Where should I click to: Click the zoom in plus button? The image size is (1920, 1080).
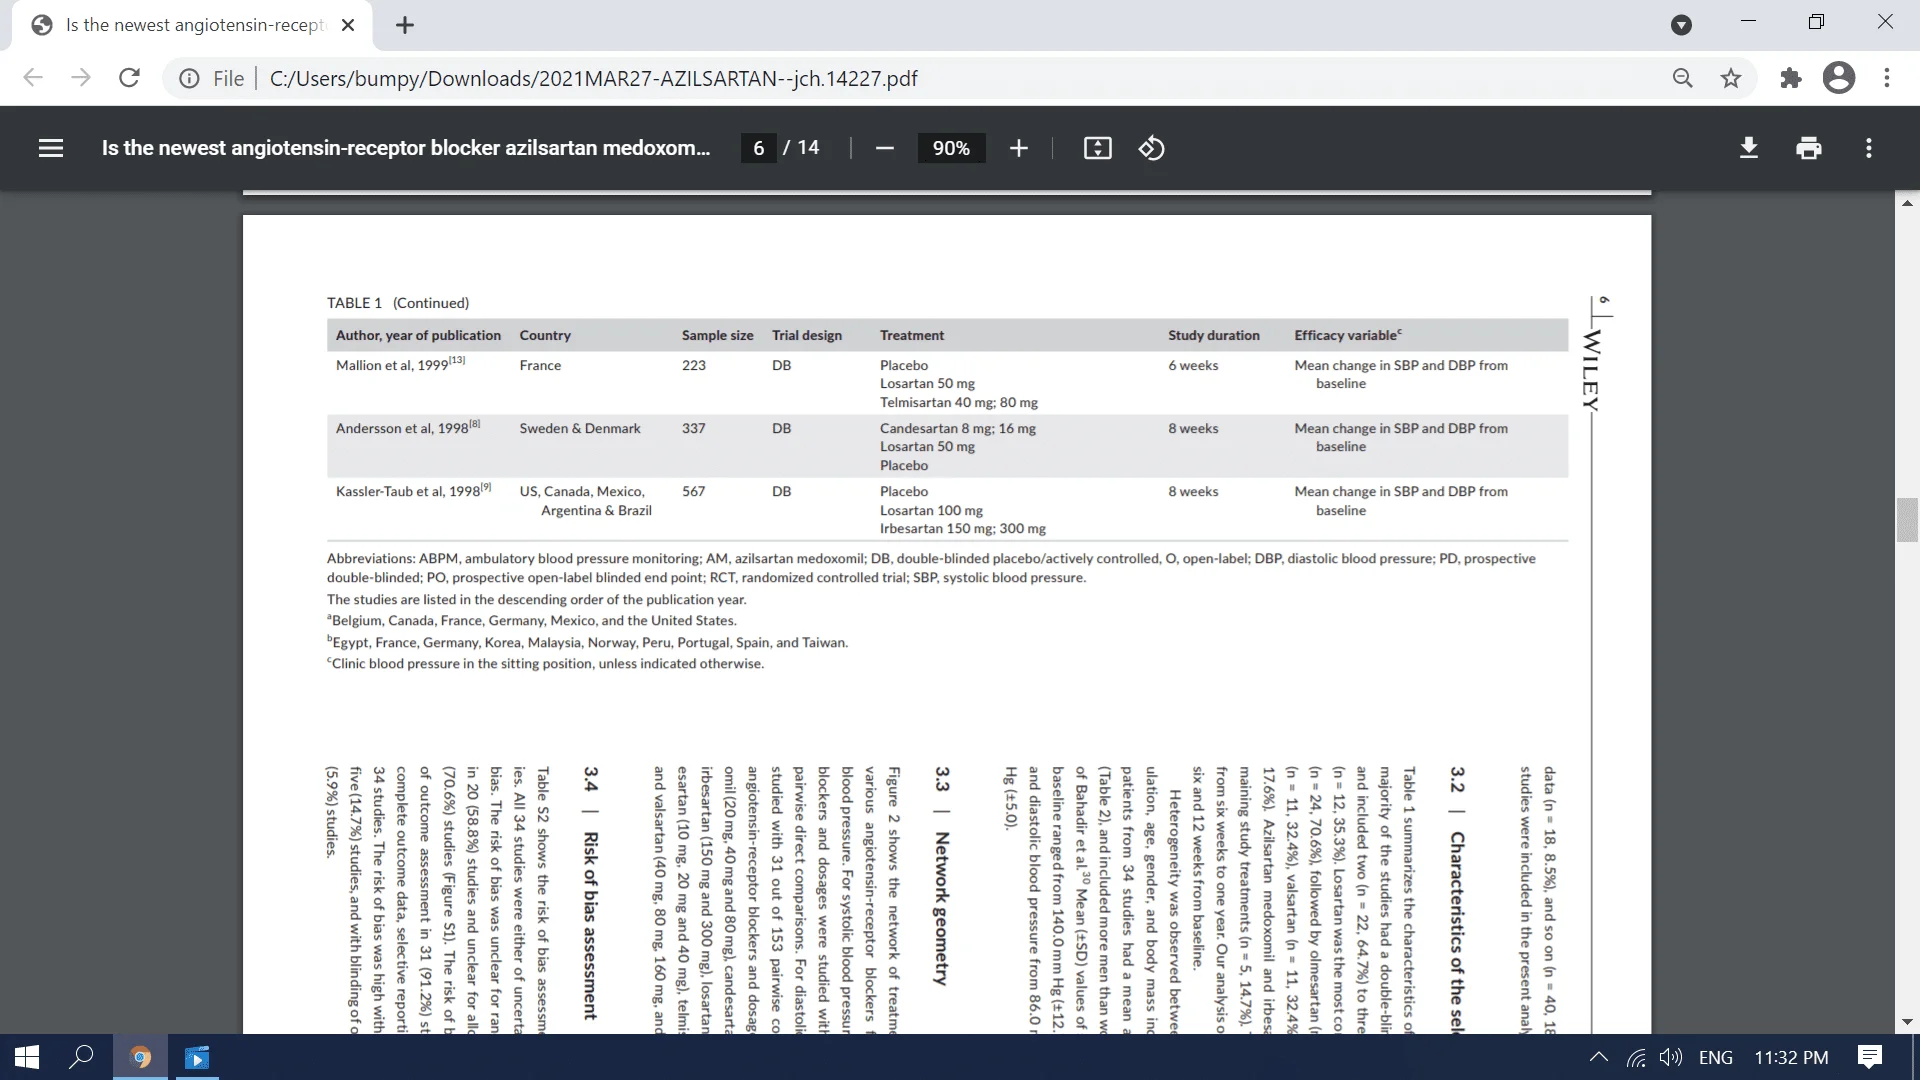pos(1018,148)
